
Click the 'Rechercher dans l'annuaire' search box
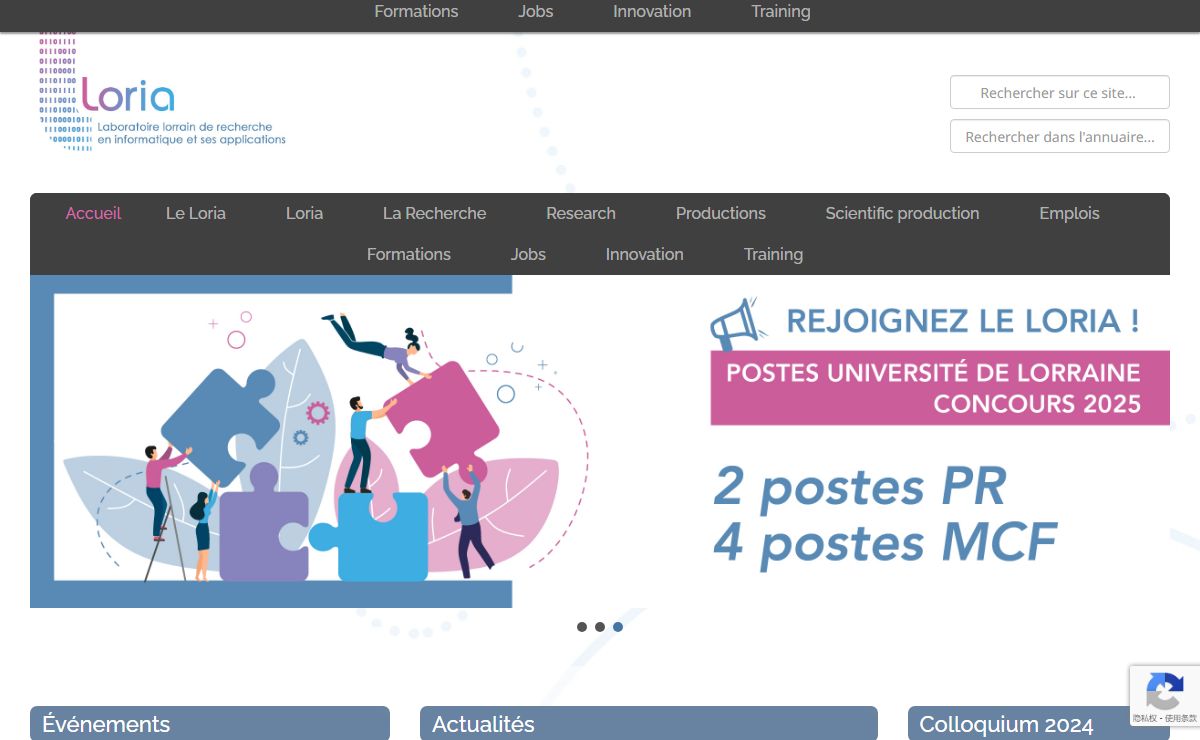pos(1059,136)
